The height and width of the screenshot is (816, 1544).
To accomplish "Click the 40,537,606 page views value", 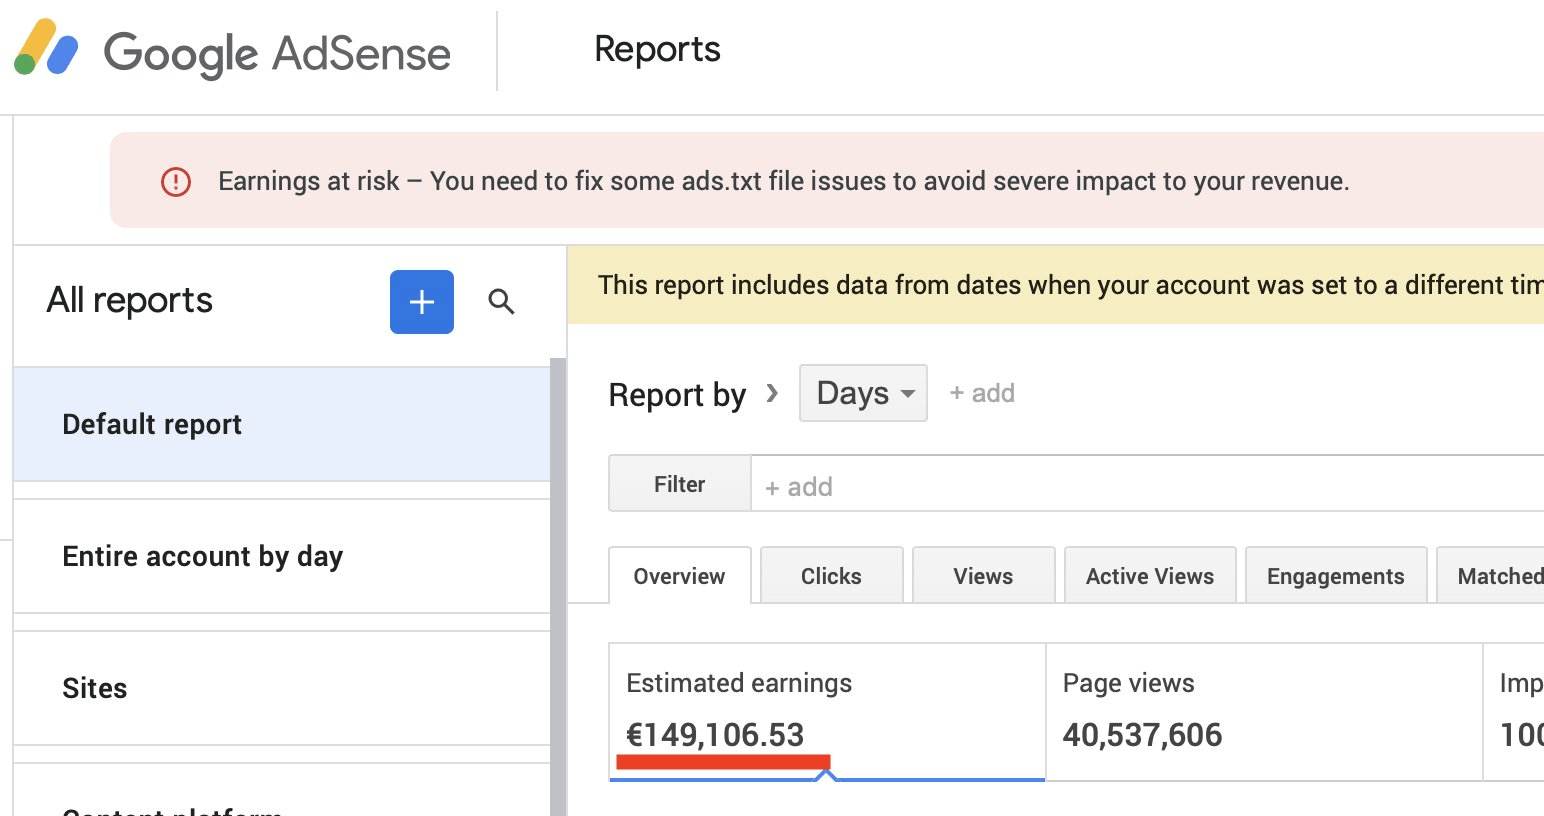I will point(1142,735).
